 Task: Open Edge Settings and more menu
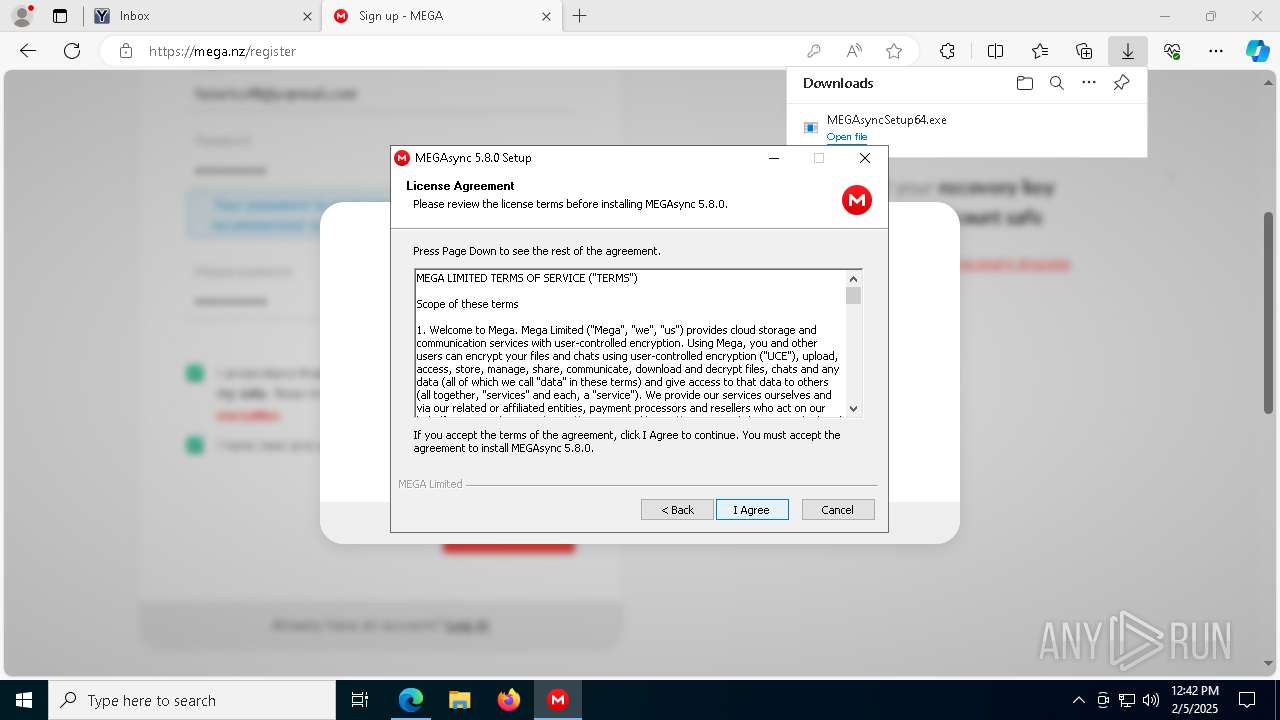pyautogui.click(x=1216, y=51)
